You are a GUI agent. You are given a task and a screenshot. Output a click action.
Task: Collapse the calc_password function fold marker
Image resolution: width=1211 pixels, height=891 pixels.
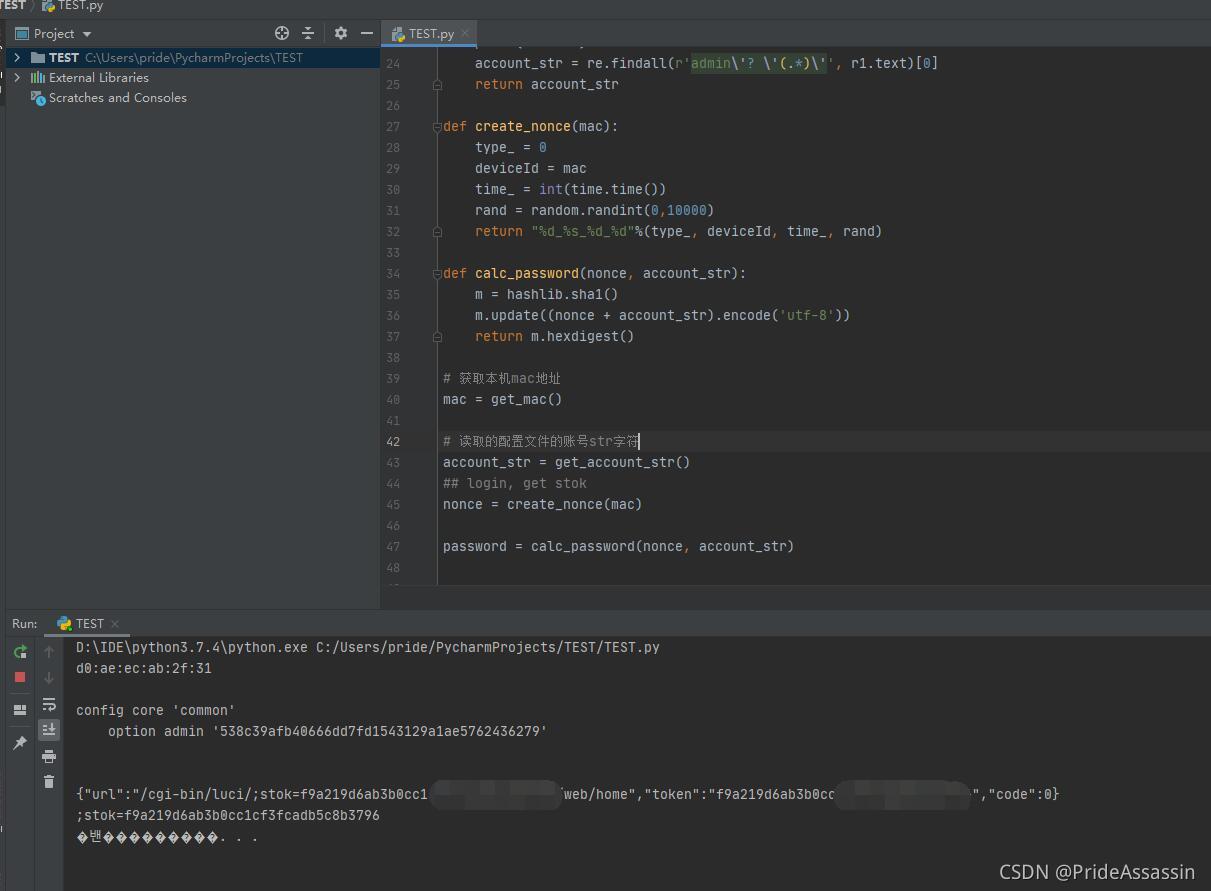click(437, 273)
